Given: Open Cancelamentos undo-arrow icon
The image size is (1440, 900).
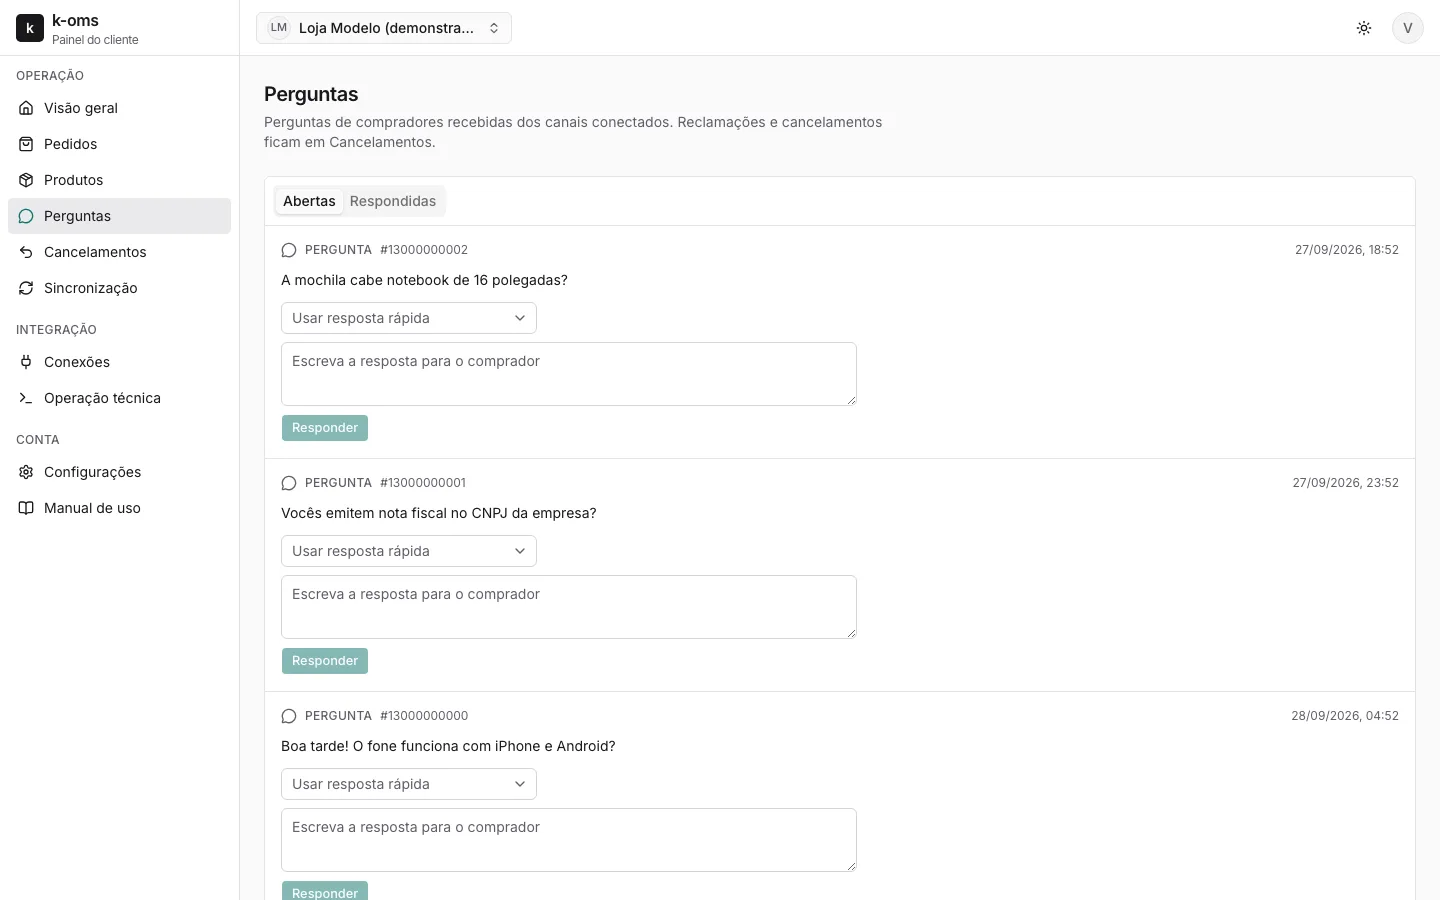Looking at the screenshot, I should tap(26, 252).
